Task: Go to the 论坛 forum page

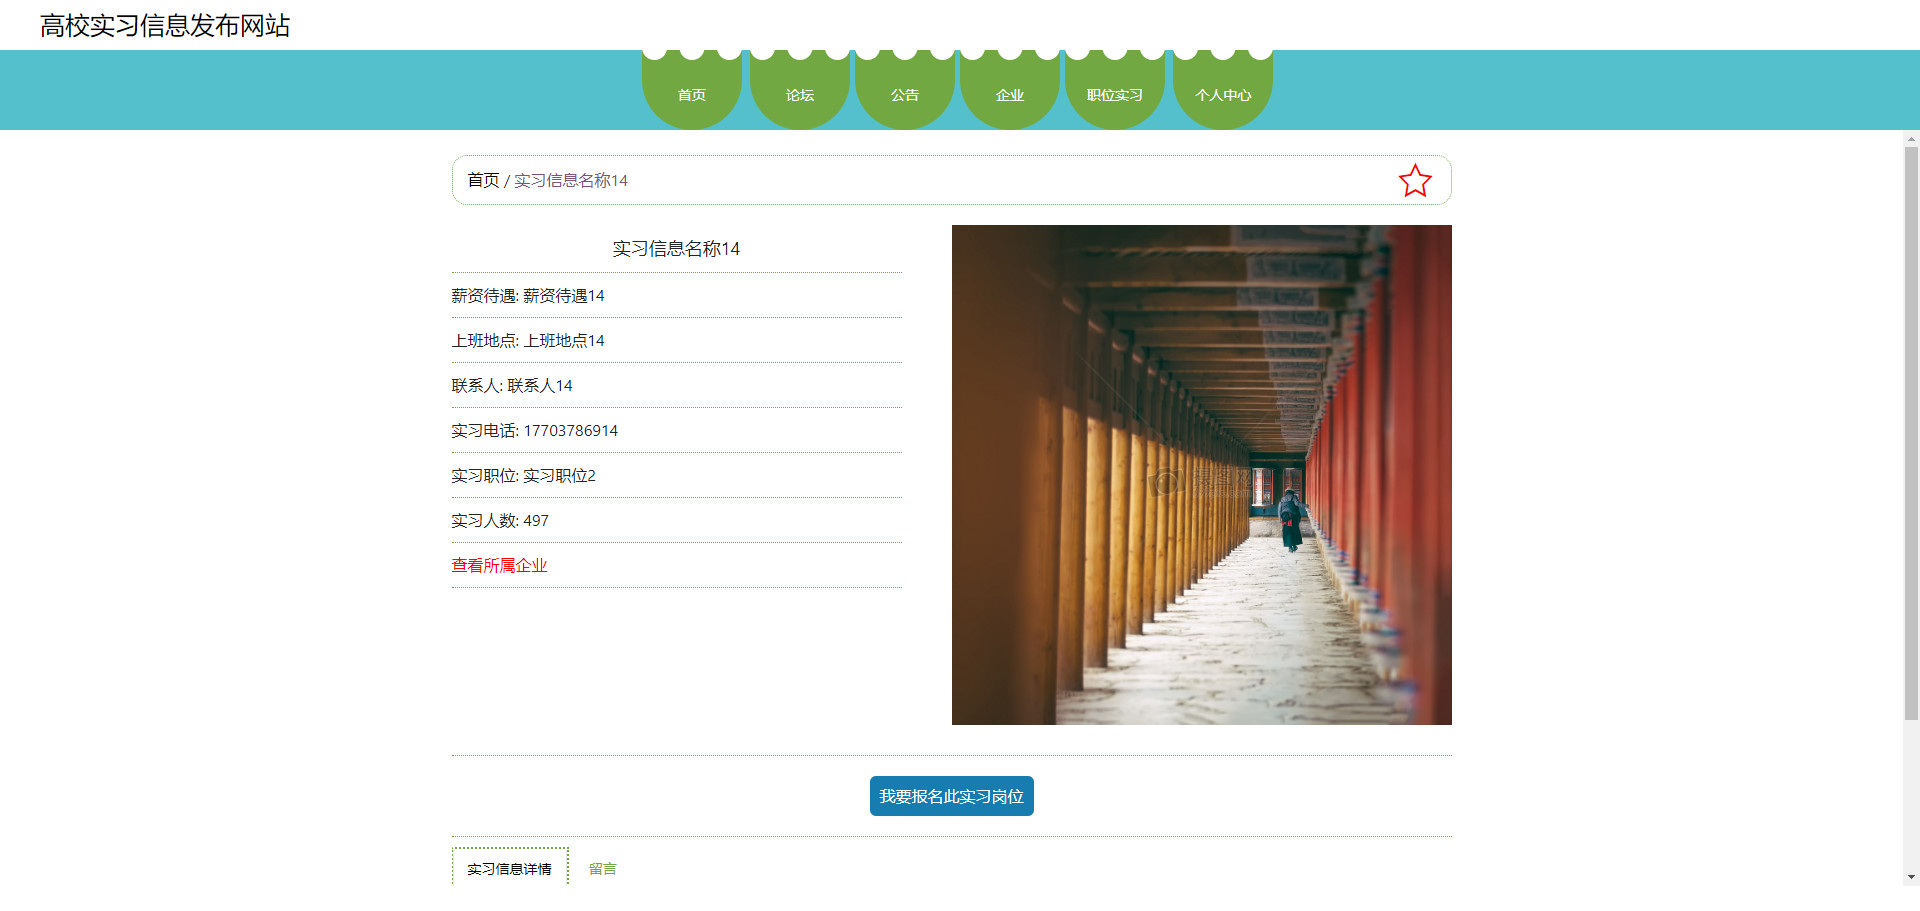Action: coord(799,95)
